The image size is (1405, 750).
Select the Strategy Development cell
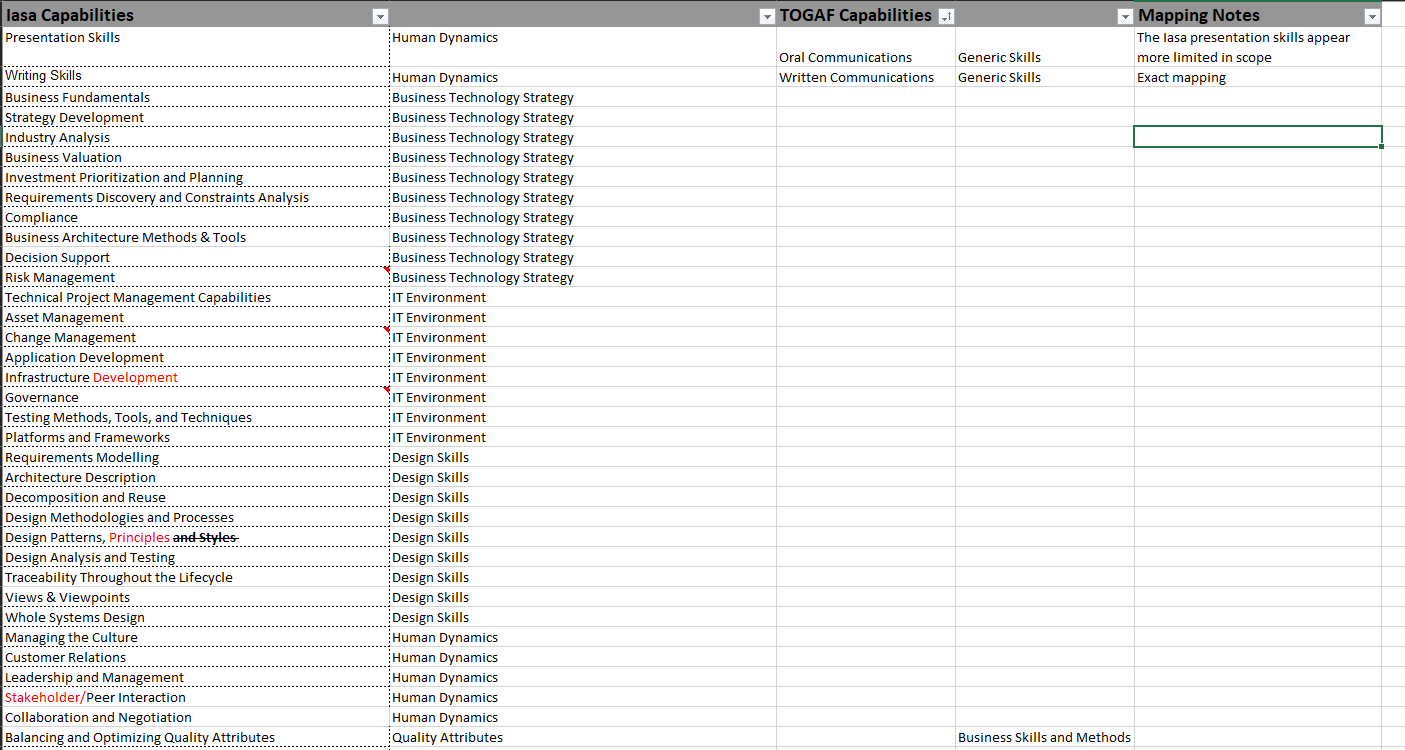click(195, 117)
